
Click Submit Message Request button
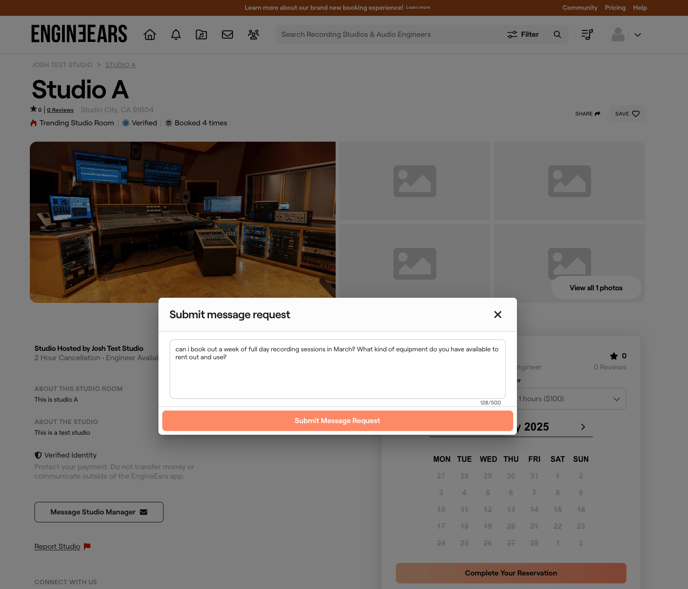(x=337, y=421)
